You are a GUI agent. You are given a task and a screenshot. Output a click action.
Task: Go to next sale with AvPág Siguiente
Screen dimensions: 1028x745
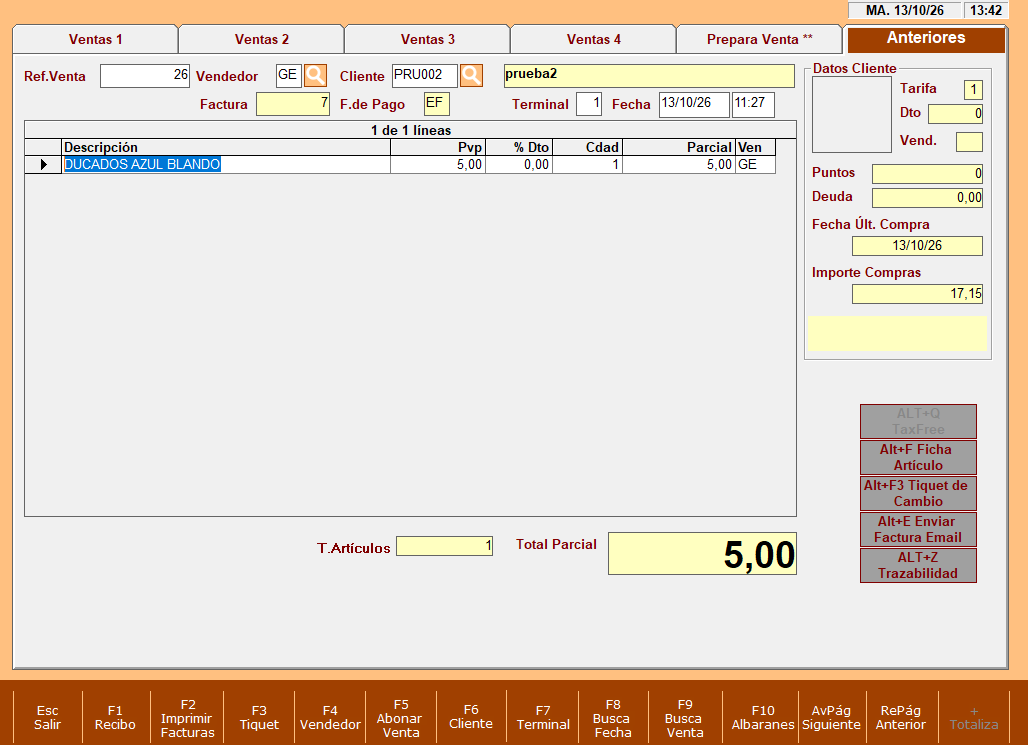click(x=831, y=717)
